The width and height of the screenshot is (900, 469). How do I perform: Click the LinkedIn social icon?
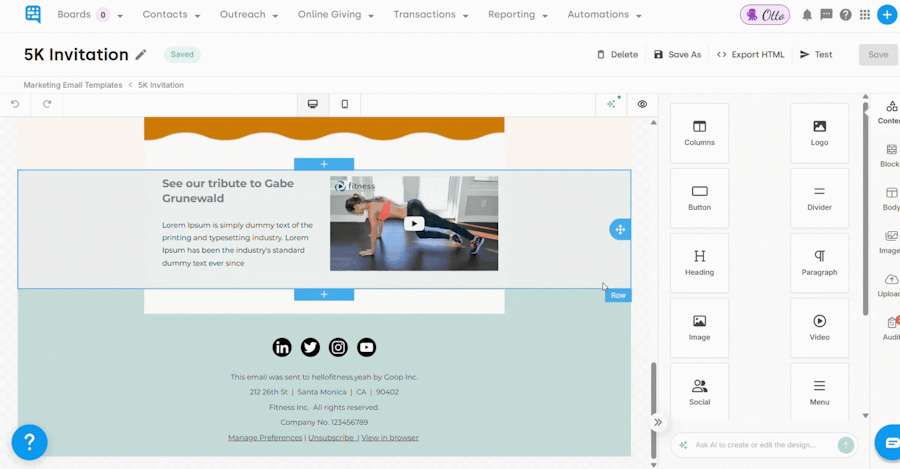click(282, 347)
